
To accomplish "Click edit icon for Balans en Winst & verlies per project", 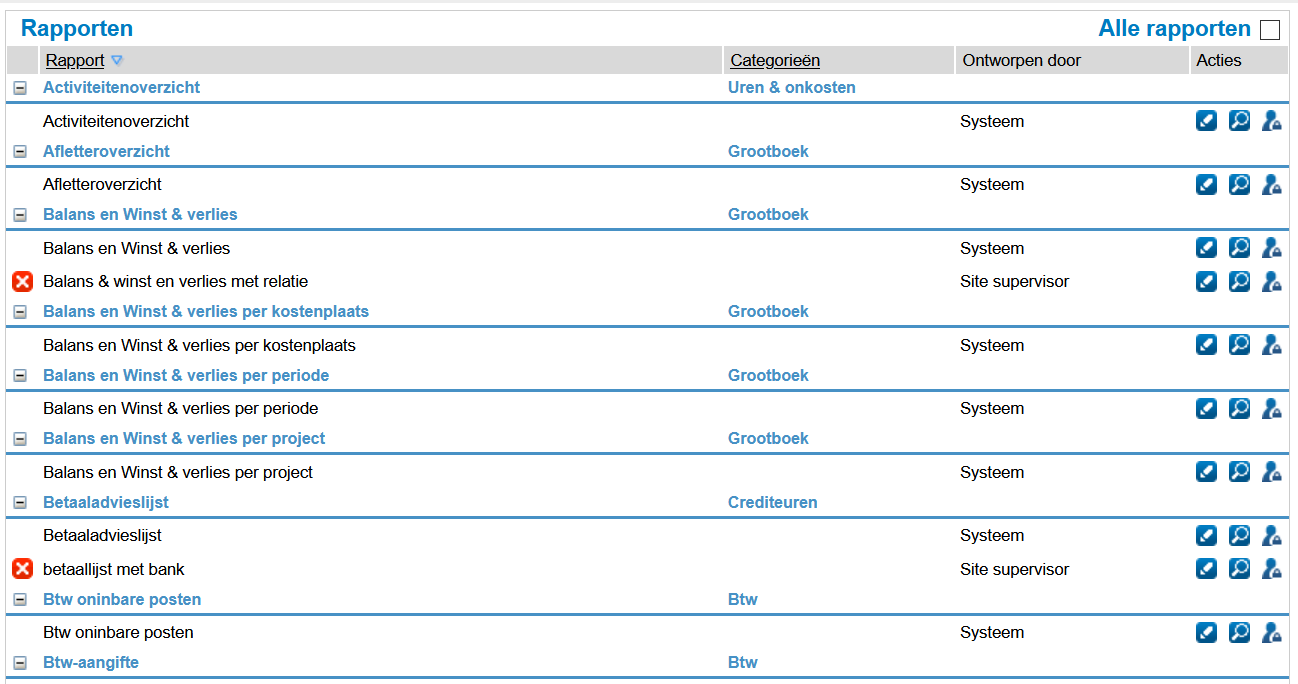I will pyautogui.click(x=1206, y=473).
